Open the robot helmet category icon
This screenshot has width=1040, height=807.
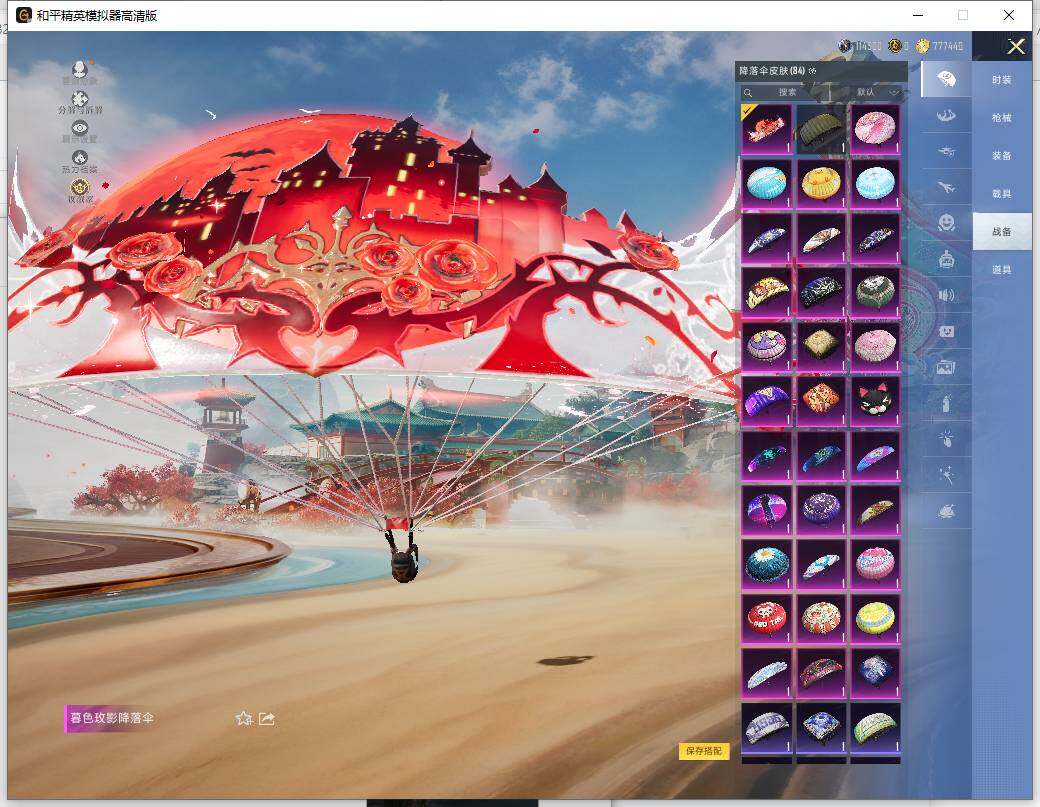946,259
